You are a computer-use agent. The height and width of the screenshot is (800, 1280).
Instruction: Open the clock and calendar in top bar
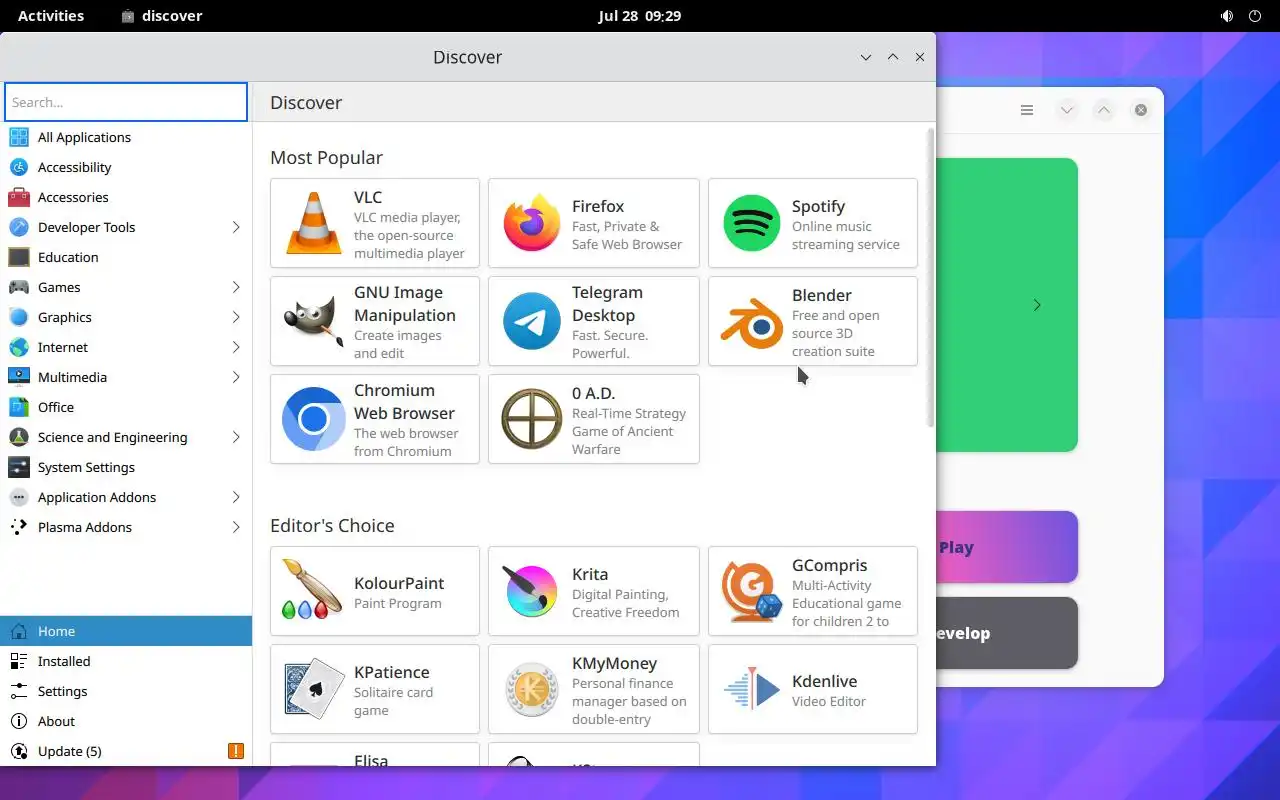tap(640, 16)
